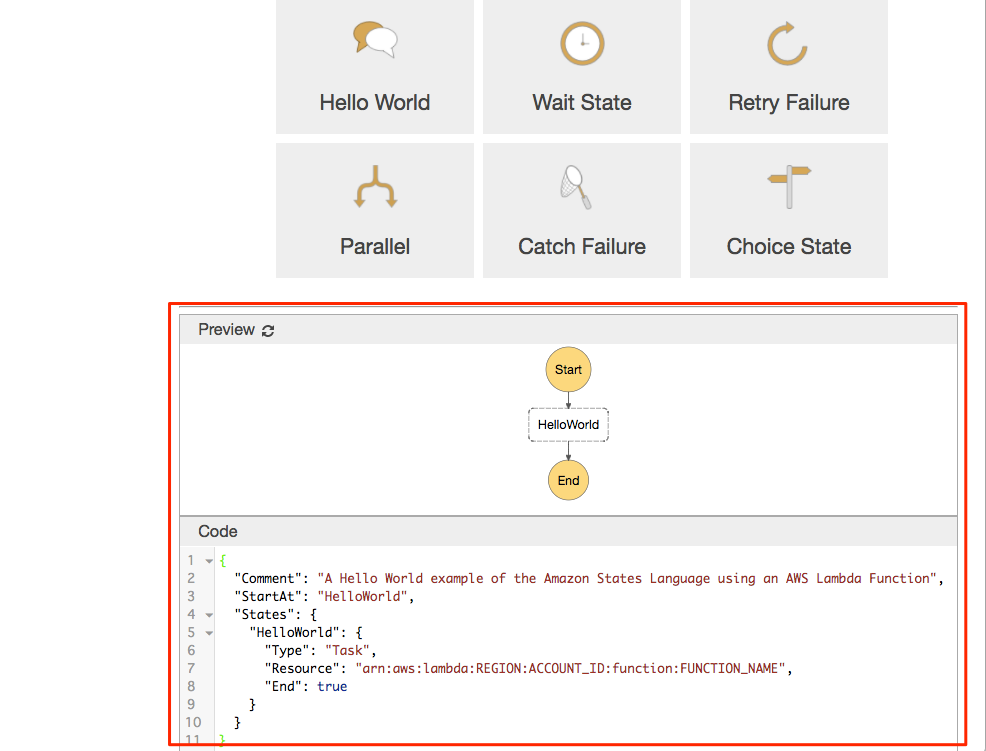986x751 pixels.
Task: Collapse the States object on line 4
Action: [x=205, y=614]
